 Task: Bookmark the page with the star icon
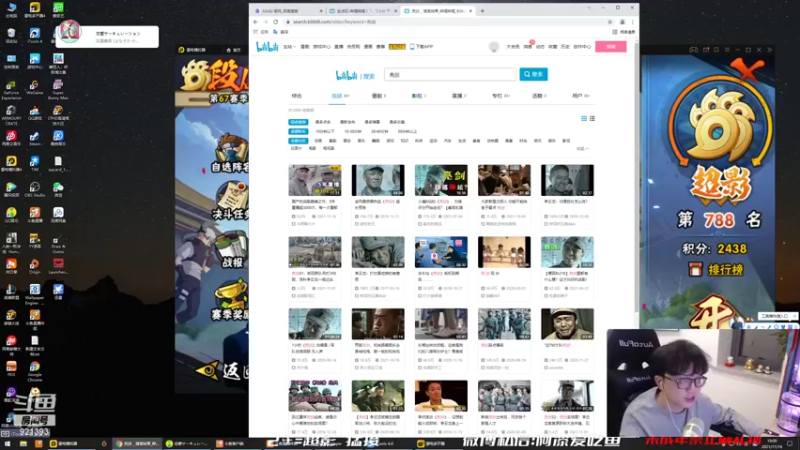610,22
